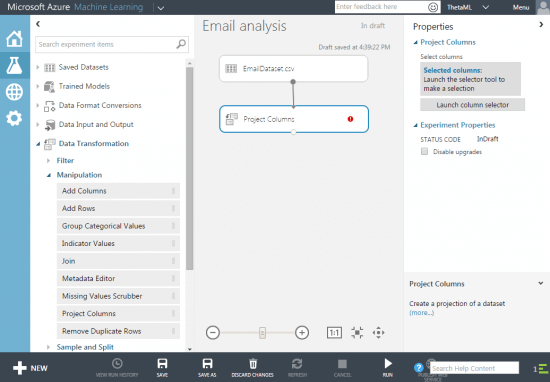The width and height of the screenshot is (550, 382).
Task: Open the Home section in the sidebar
Action: coord(14,39)
